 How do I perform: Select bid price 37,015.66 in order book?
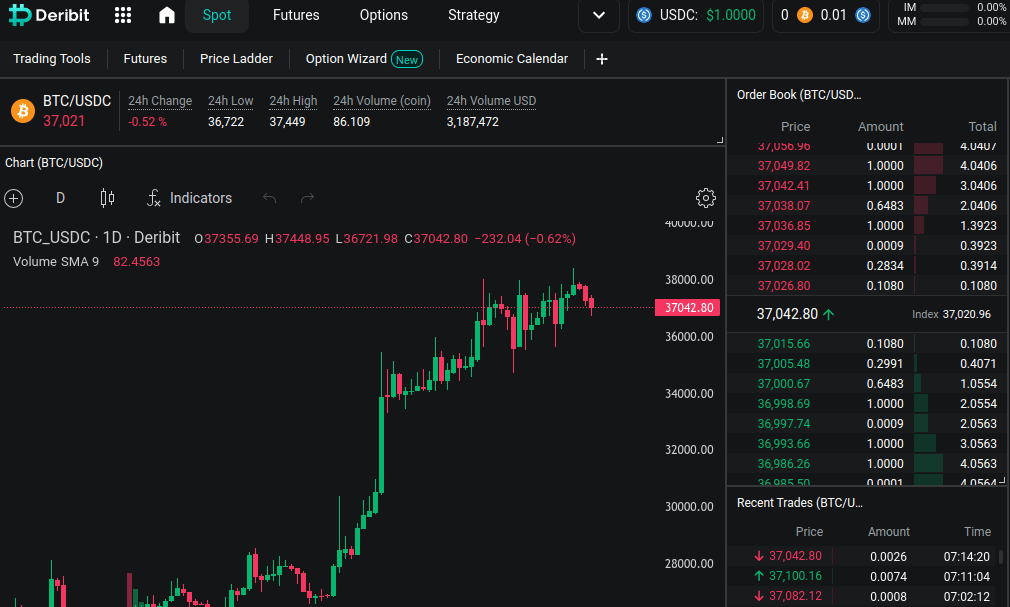783,344
